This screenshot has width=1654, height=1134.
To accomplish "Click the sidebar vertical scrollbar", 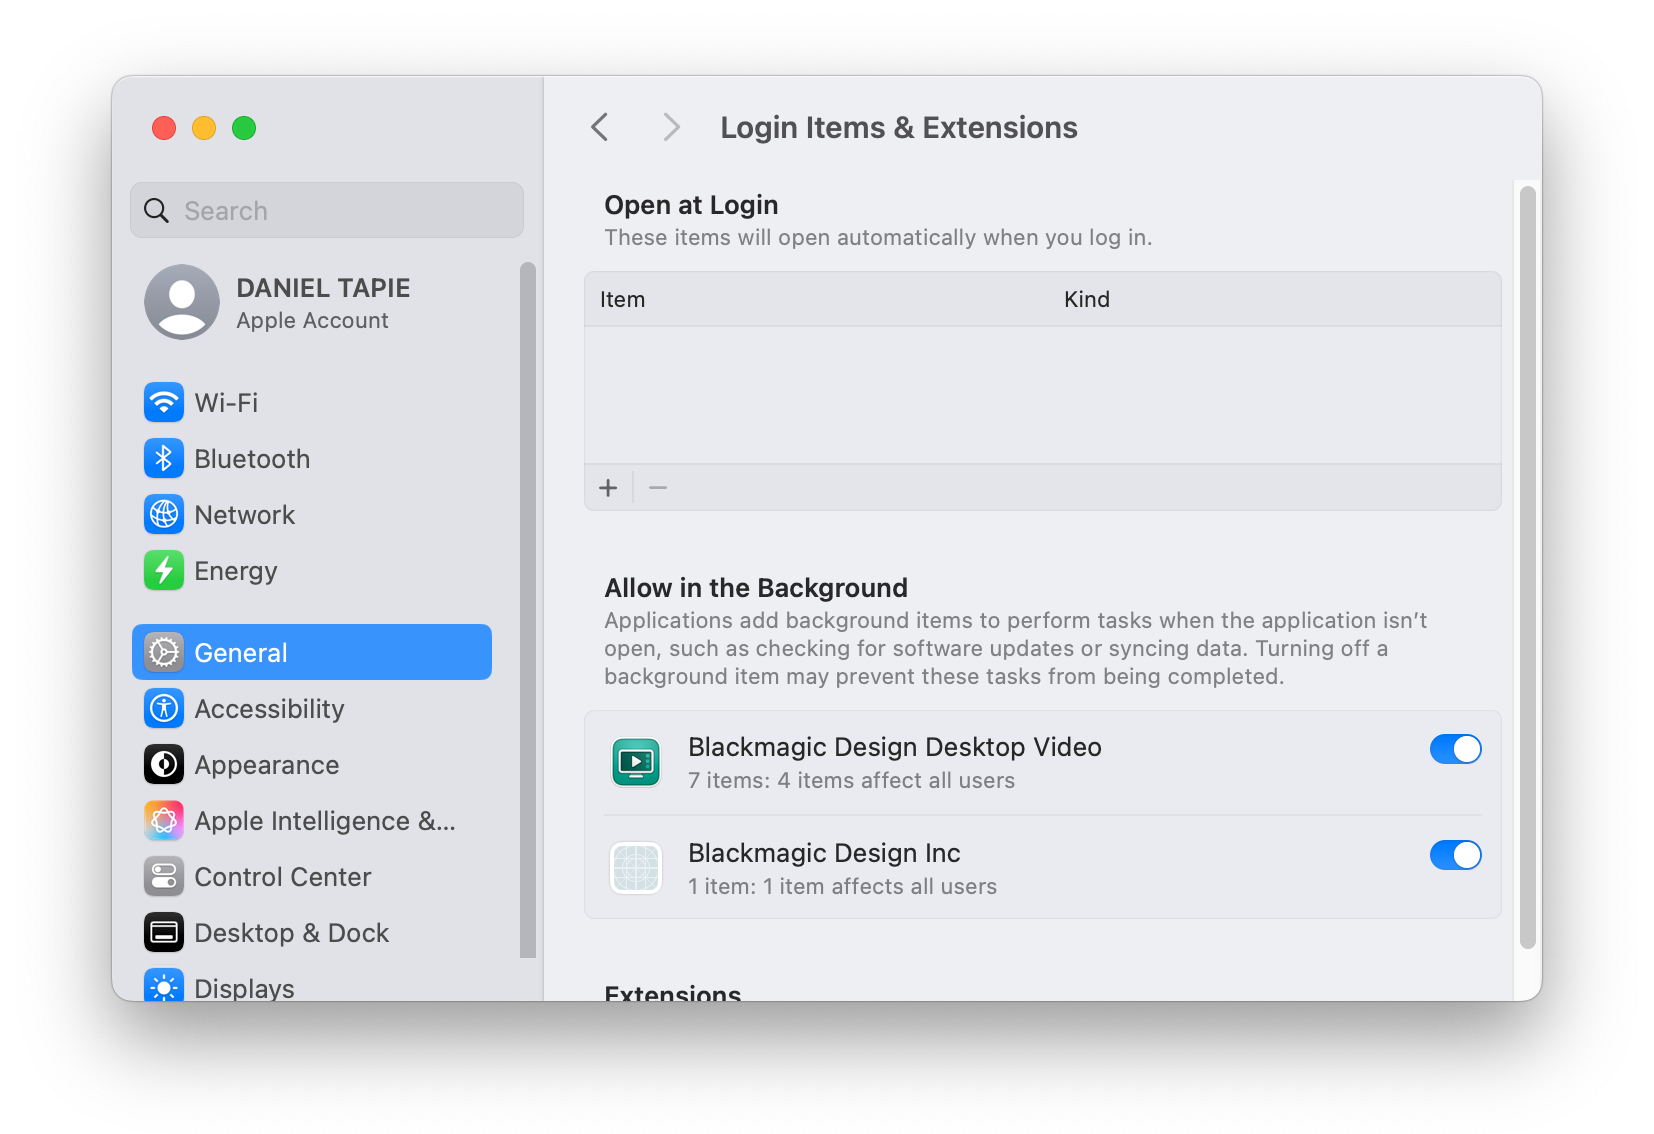I will tap(528, 610).
